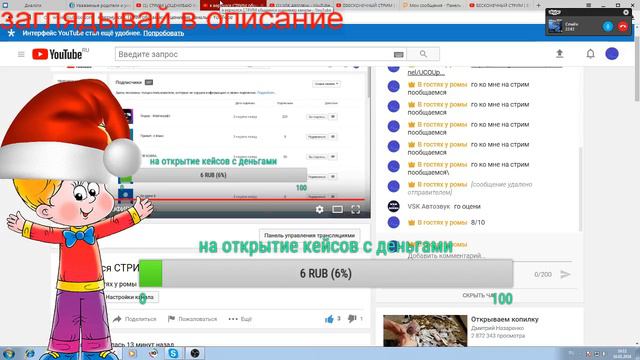
Task: Report the video with 'Пожаловаться' flag
Action: [x=192, y=319]
